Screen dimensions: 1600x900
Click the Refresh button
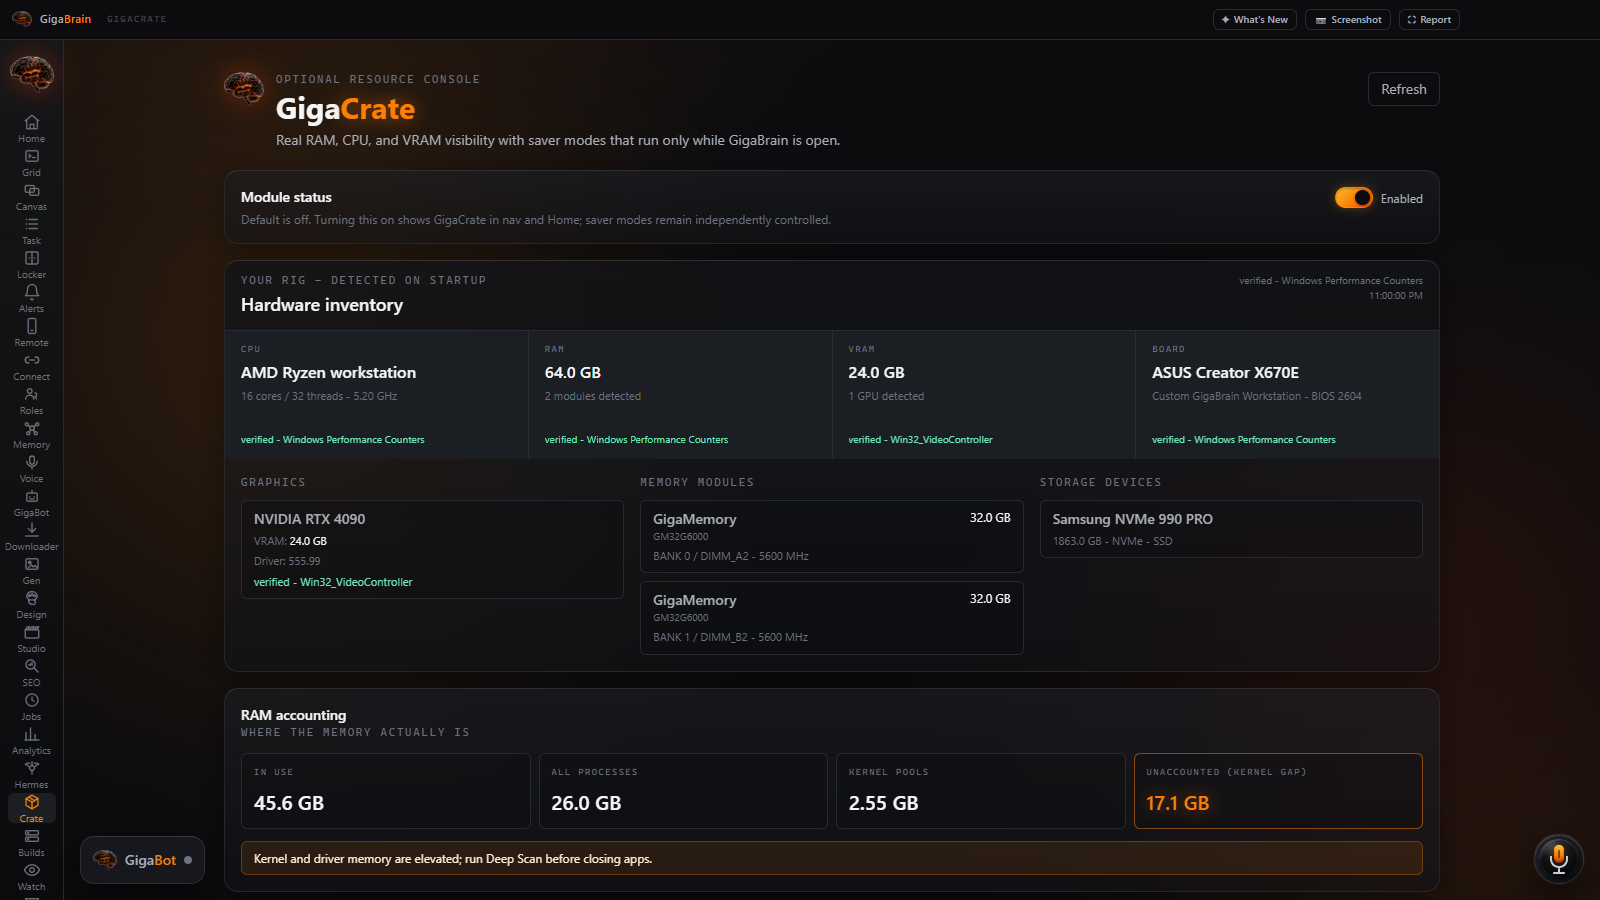[x=1403, y=89]
